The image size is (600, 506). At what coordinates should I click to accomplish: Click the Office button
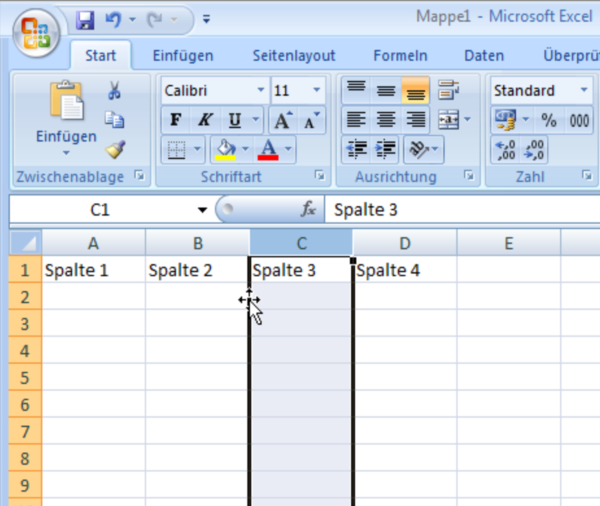[x=36, y=31]
